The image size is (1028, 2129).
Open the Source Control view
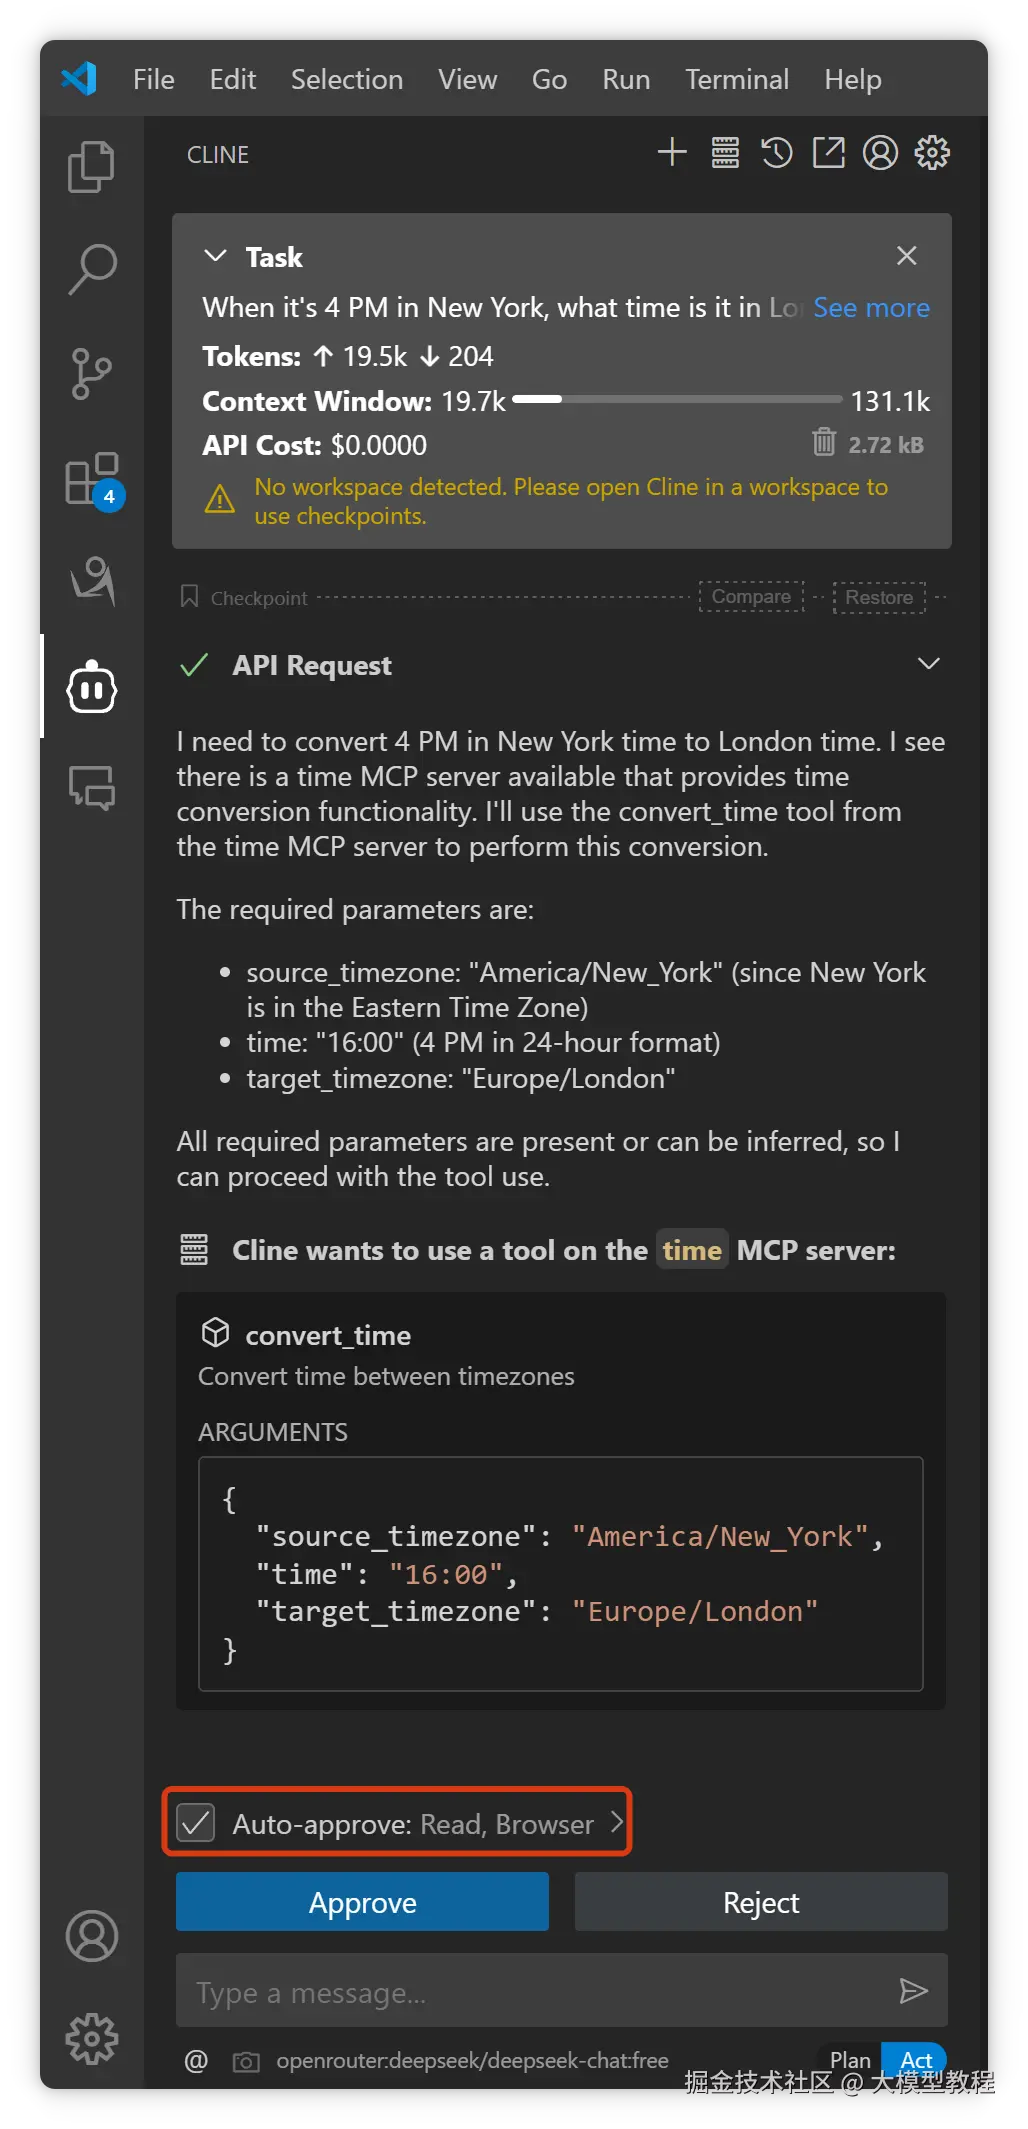pos(92,374)
